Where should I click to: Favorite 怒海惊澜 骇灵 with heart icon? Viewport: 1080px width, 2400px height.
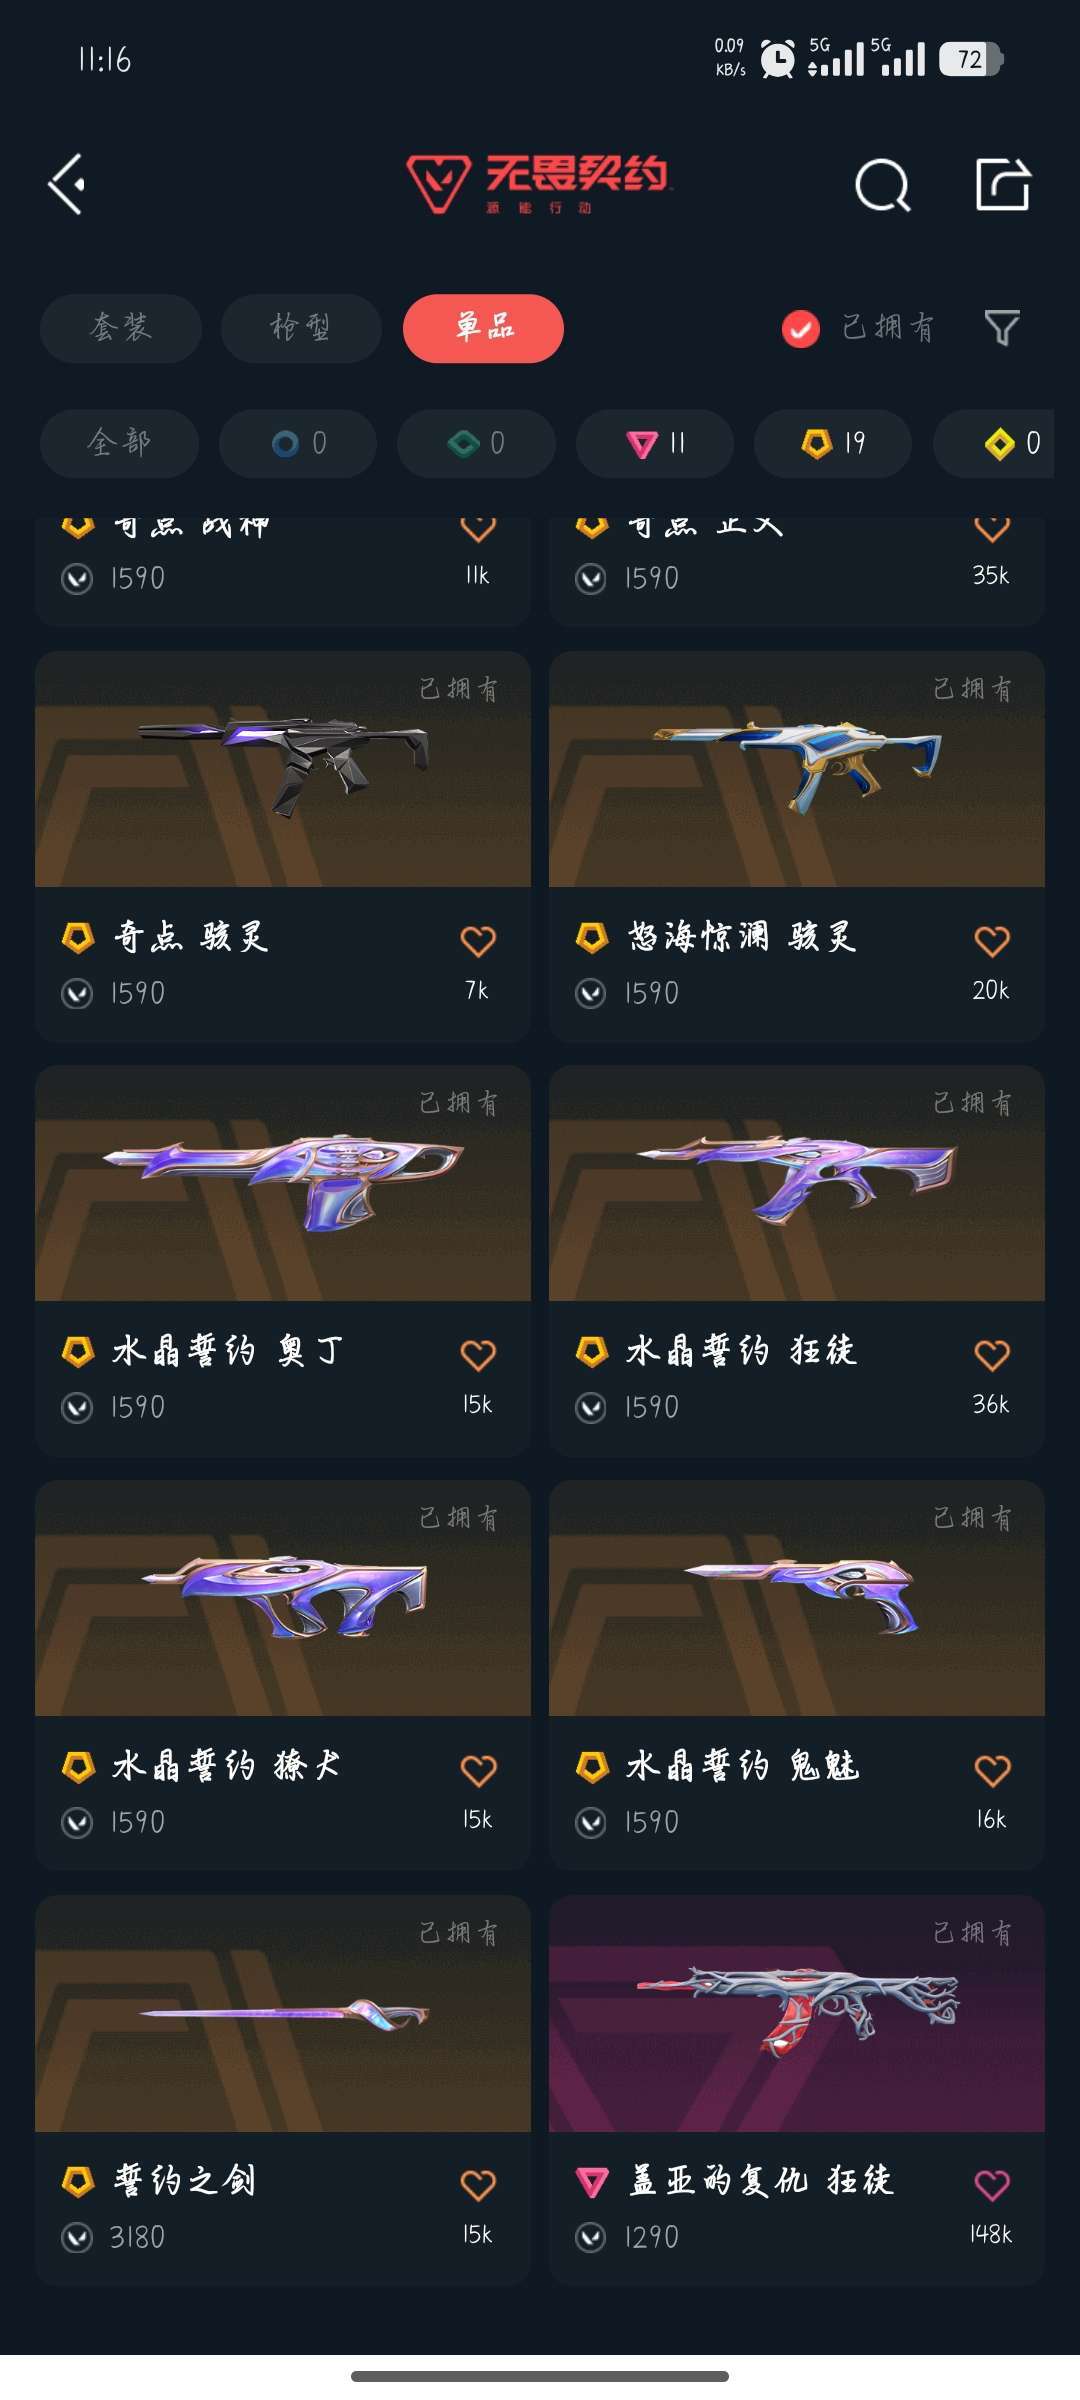coord(992,940)
